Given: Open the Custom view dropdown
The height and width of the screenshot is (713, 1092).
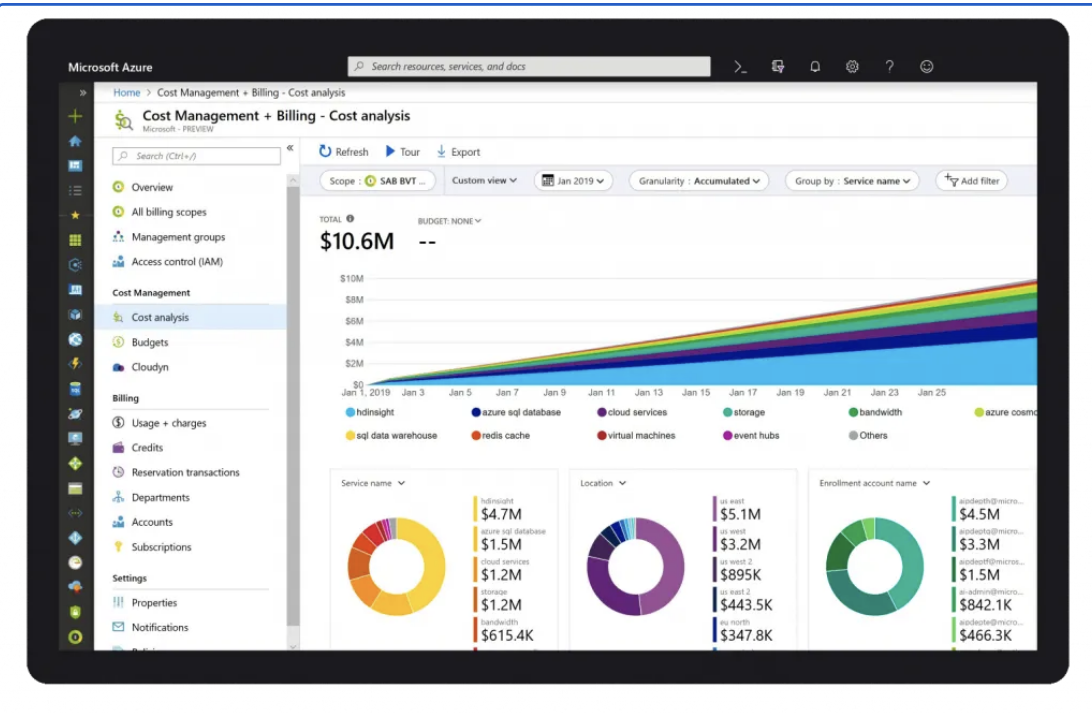Looking at the screenshot, I should [485, 180].
